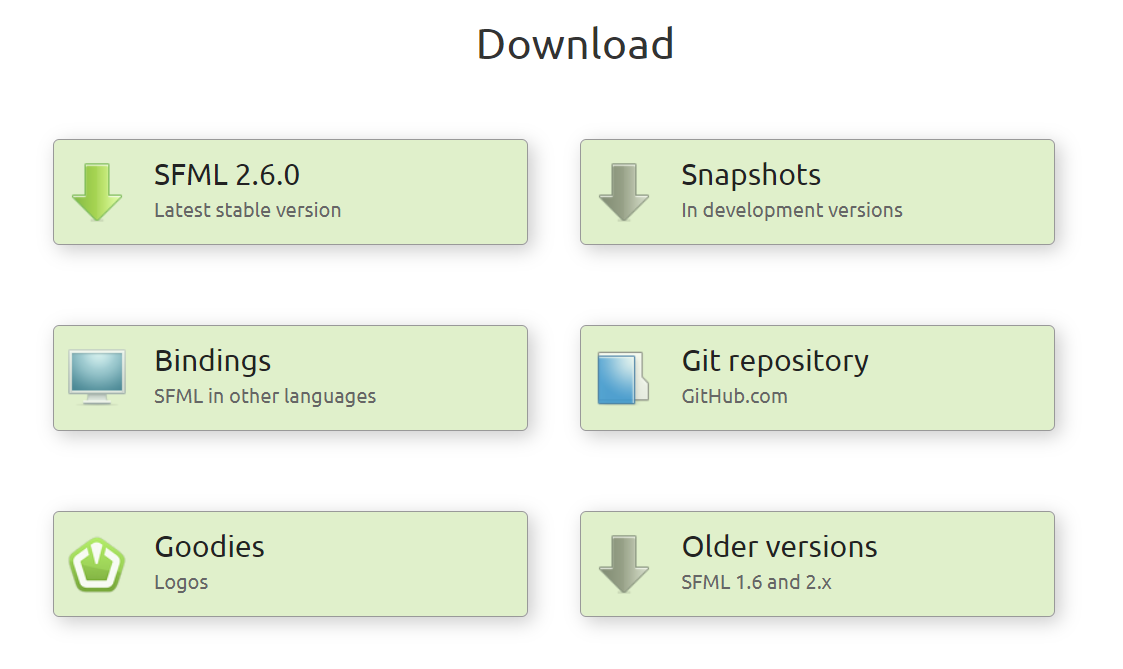Go to the Bindings page title
1123x669 pixels.
pyautogui.click(x=213, y=361)
